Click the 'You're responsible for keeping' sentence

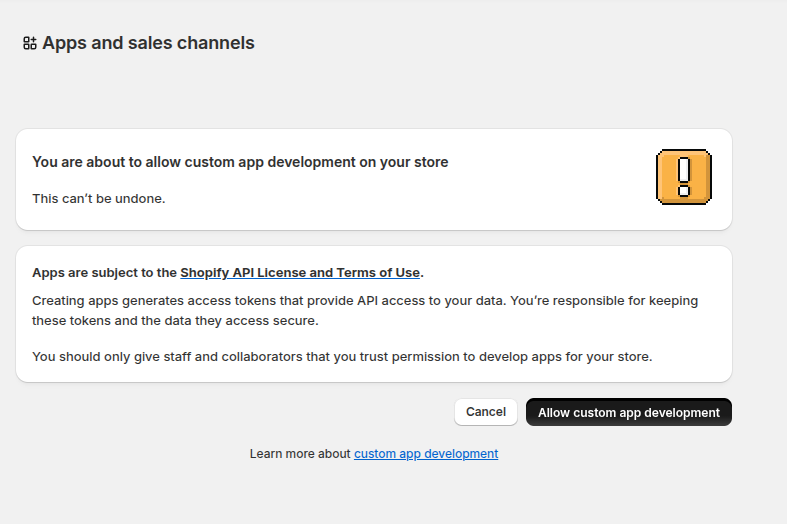(600, 300)
